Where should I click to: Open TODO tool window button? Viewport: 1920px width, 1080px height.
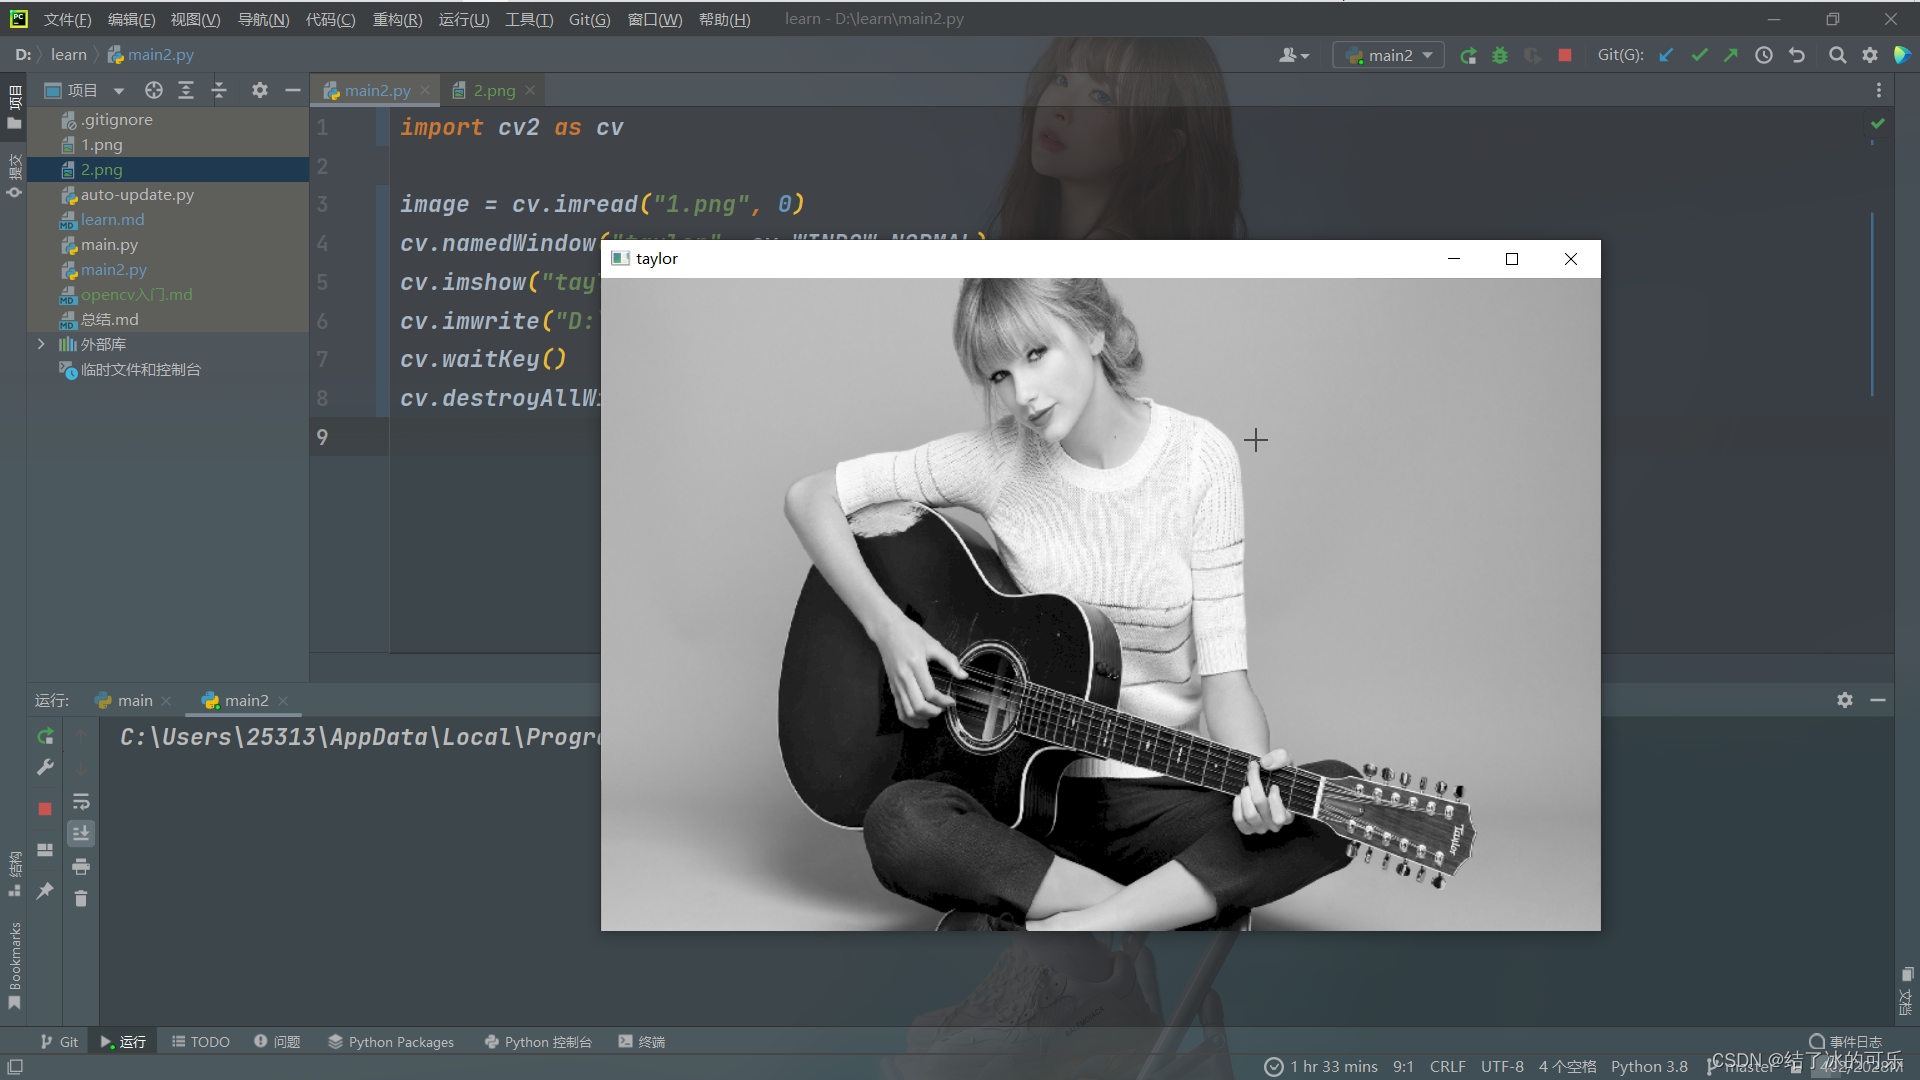tap(201, 1042)
